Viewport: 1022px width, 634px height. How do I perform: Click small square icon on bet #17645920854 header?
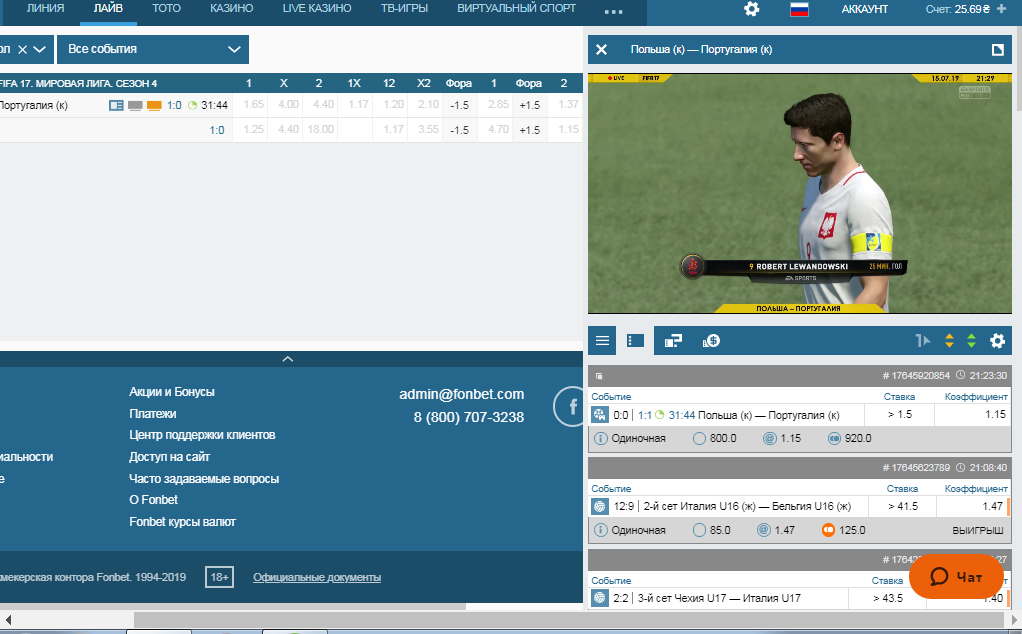[x=599, y=376]
